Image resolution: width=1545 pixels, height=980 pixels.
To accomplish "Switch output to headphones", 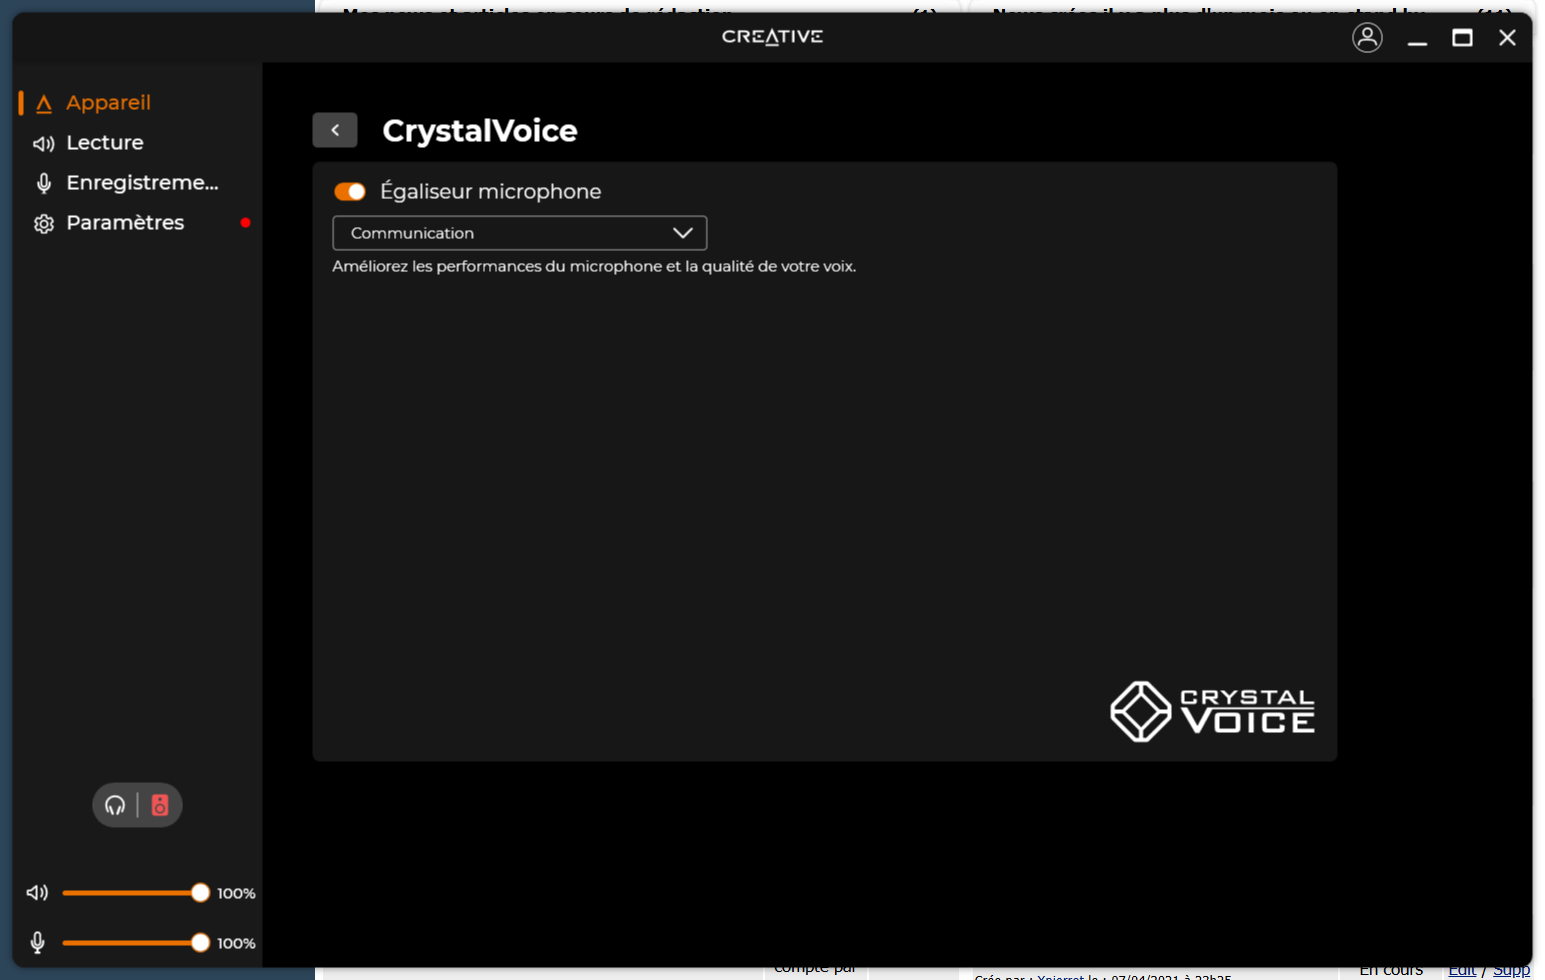I will (x=115, y=805).
